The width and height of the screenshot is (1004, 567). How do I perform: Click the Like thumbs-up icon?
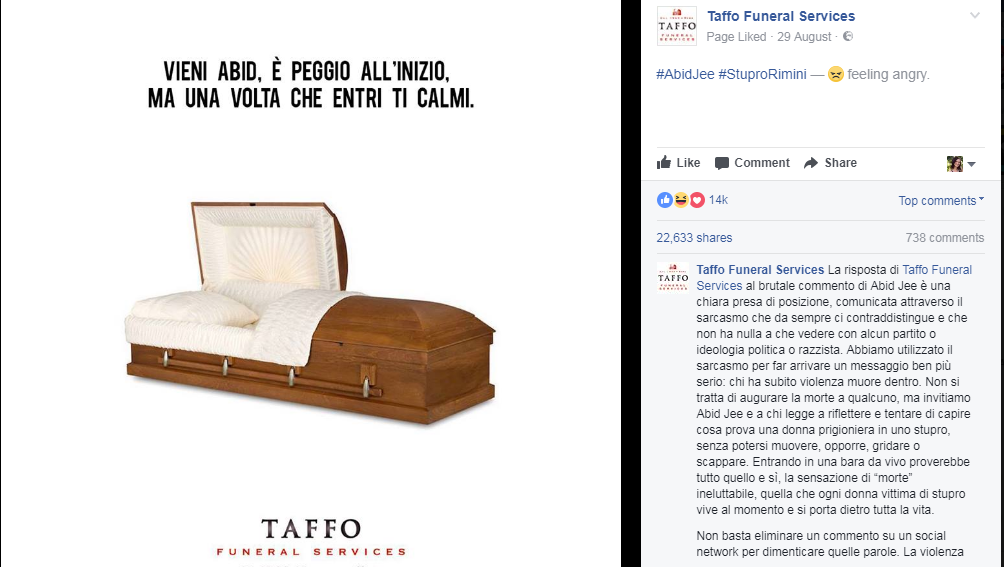click(664, 163)
